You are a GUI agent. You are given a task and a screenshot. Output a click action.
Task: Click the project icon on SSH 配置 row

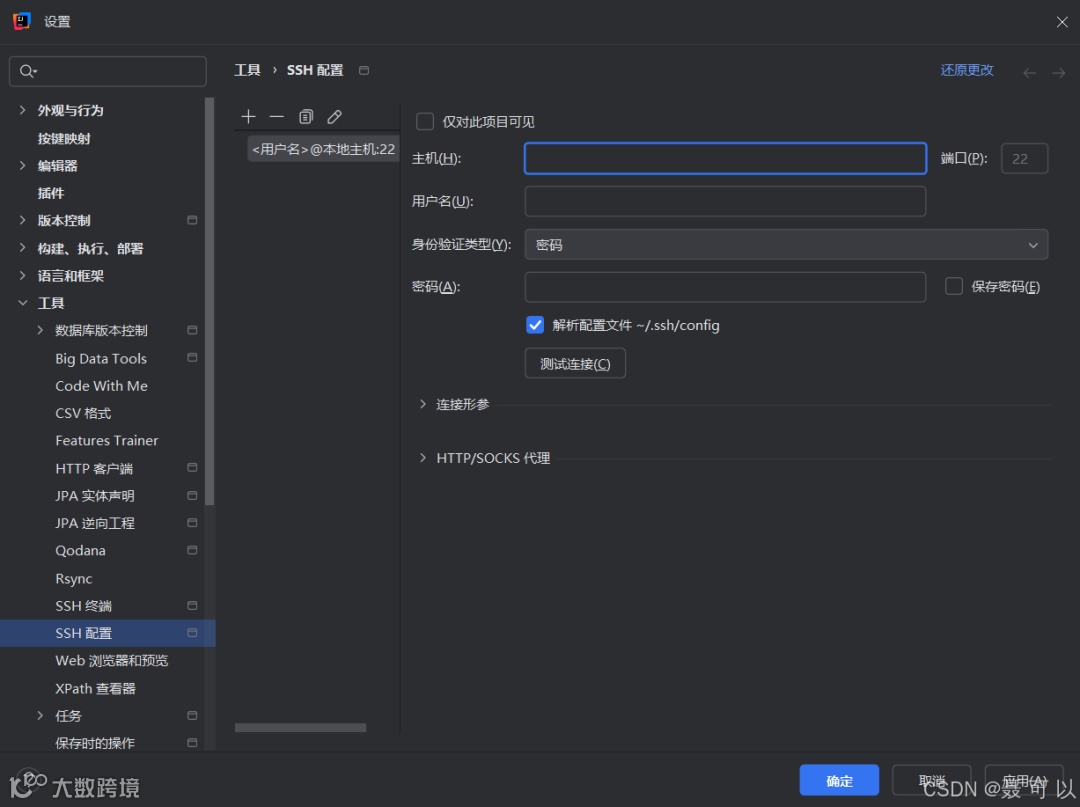192,633
